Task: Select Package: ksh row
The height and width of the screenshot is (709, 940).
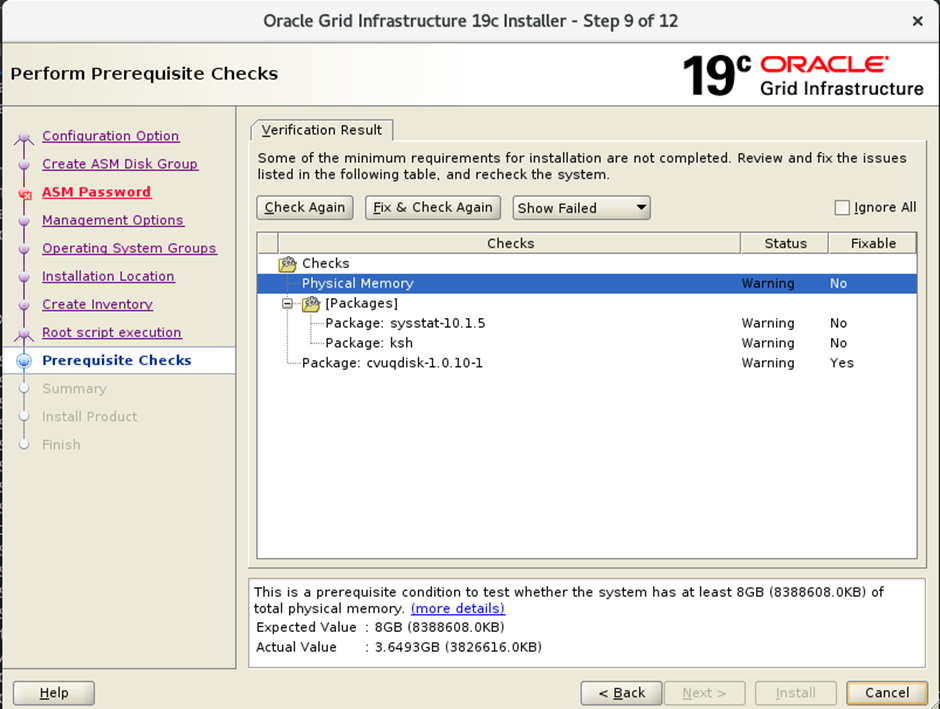Action: [587, 343]
